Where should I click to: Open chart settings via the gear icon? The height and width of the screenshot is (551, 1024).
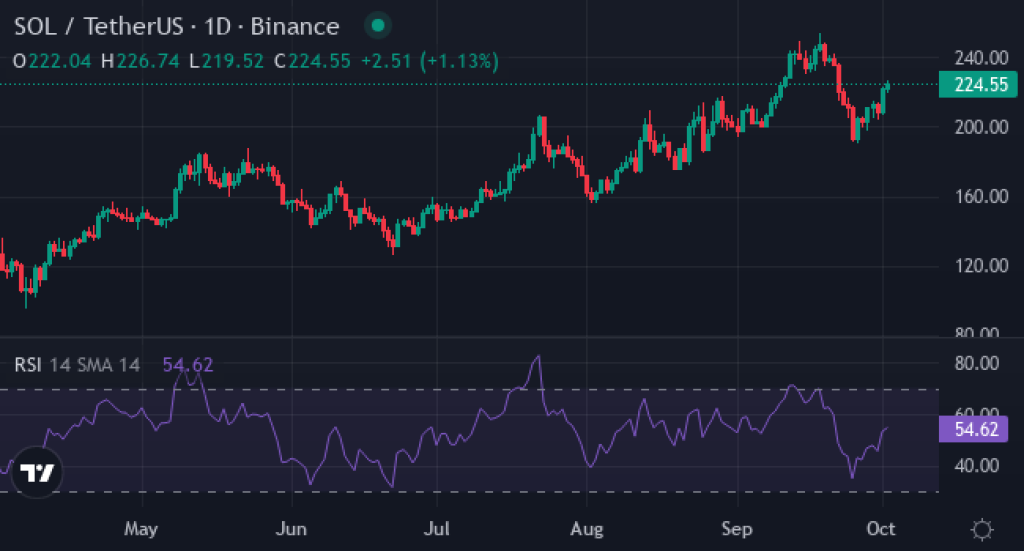tap(981, 528)
